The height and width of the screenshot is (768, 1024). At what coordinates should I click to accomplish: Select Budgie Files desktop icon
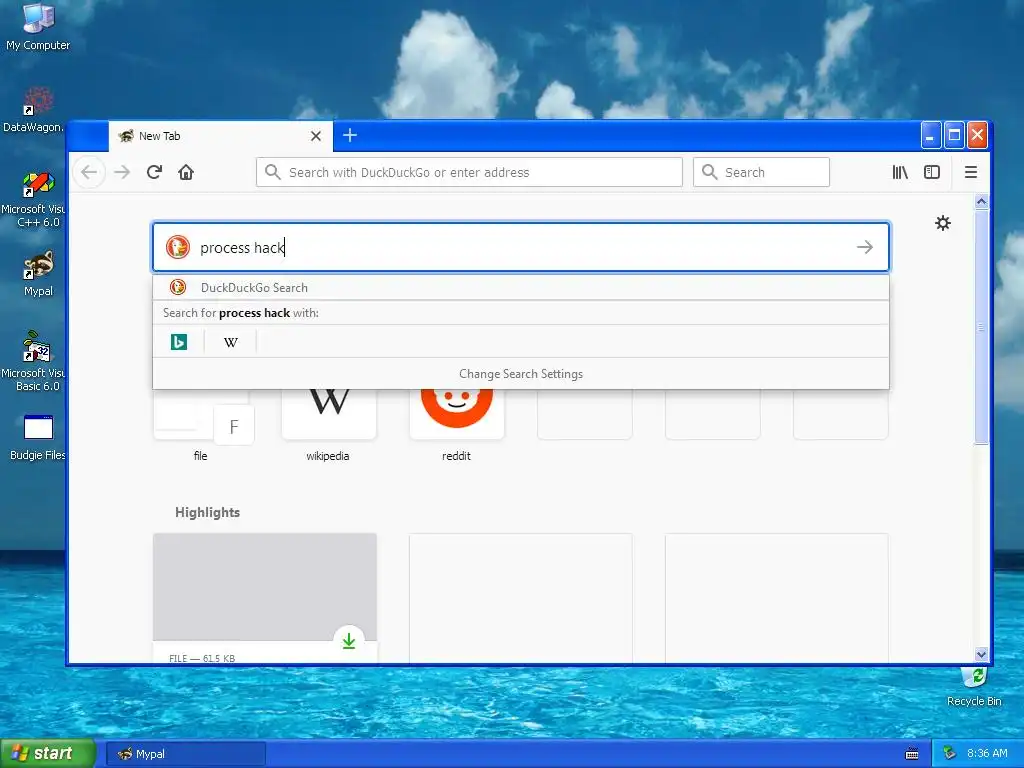37,438
